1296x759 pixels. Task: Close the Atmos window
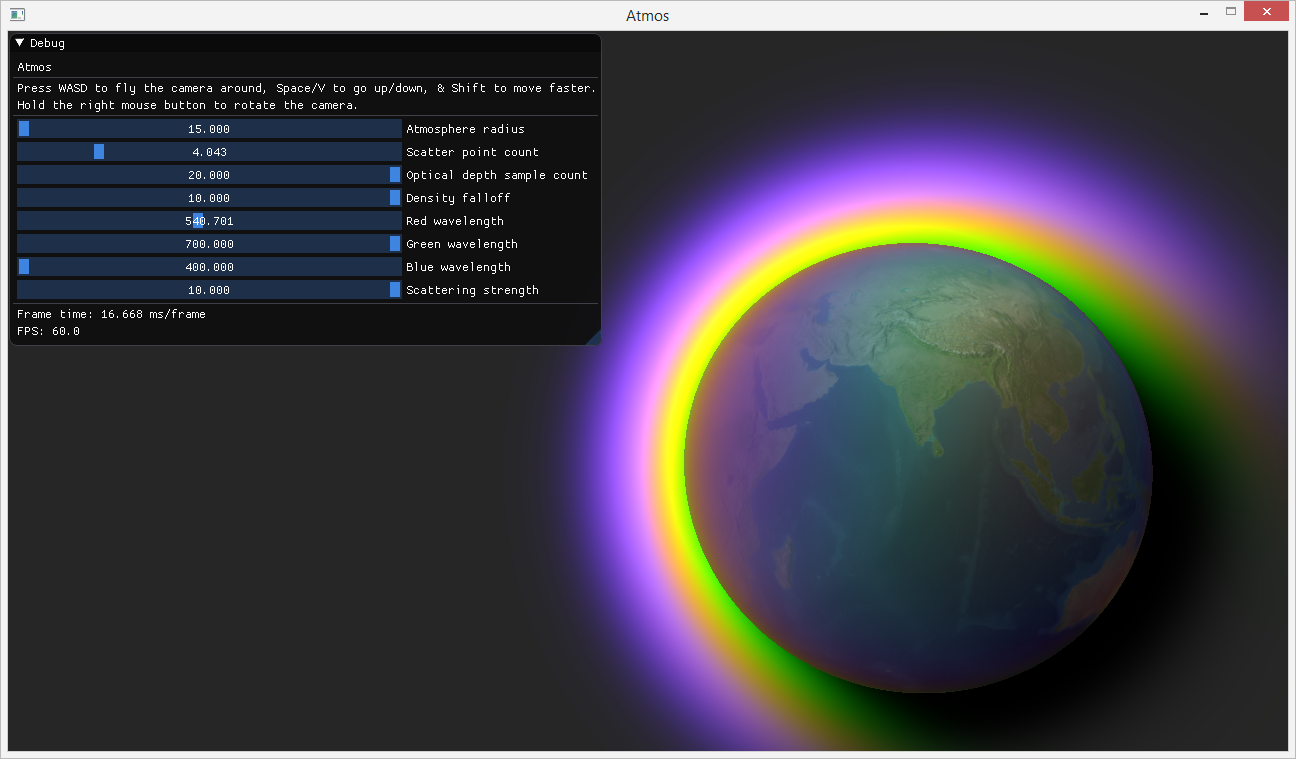coord(1267,12)
